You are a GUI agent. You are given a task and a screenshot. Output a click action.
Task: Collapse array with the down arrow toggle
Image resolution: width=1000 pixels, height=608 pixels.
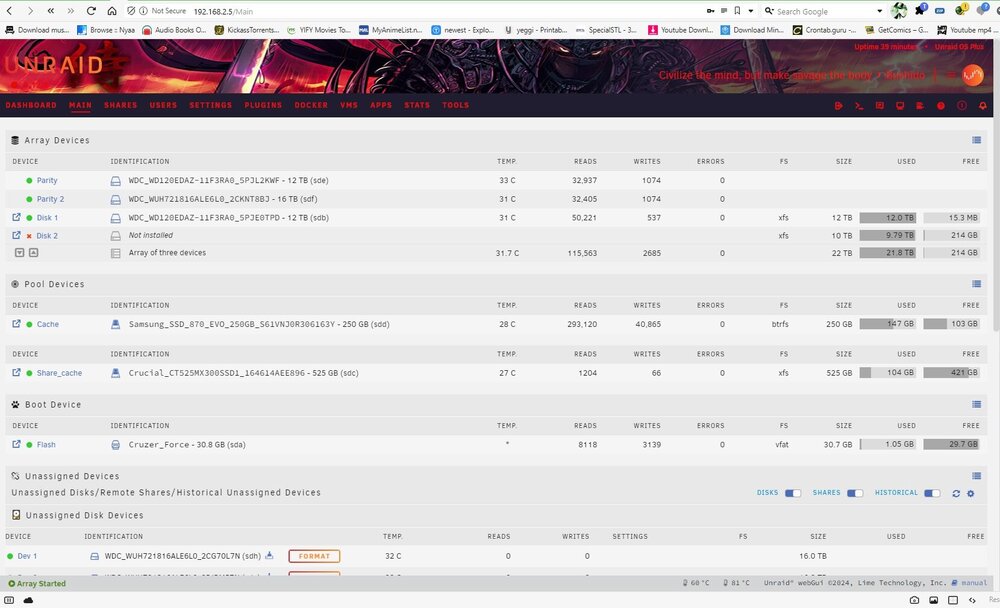click(20, 253)
